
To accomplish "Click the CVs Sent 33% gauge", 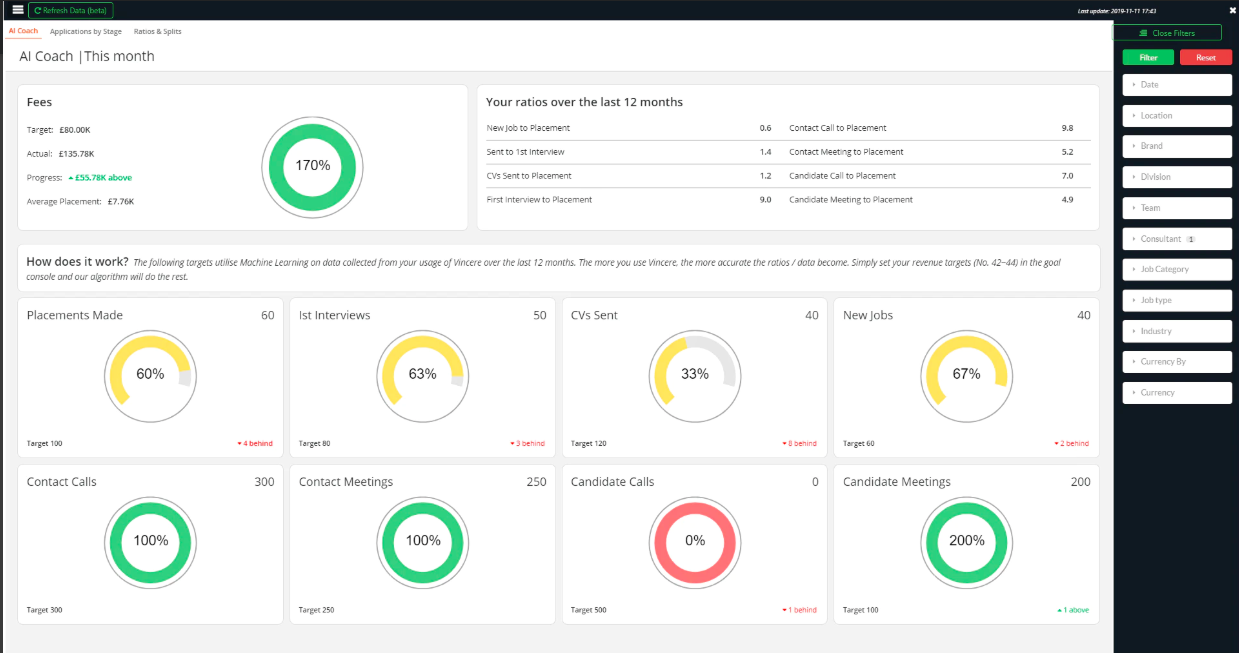I will [x=695, y=374].
